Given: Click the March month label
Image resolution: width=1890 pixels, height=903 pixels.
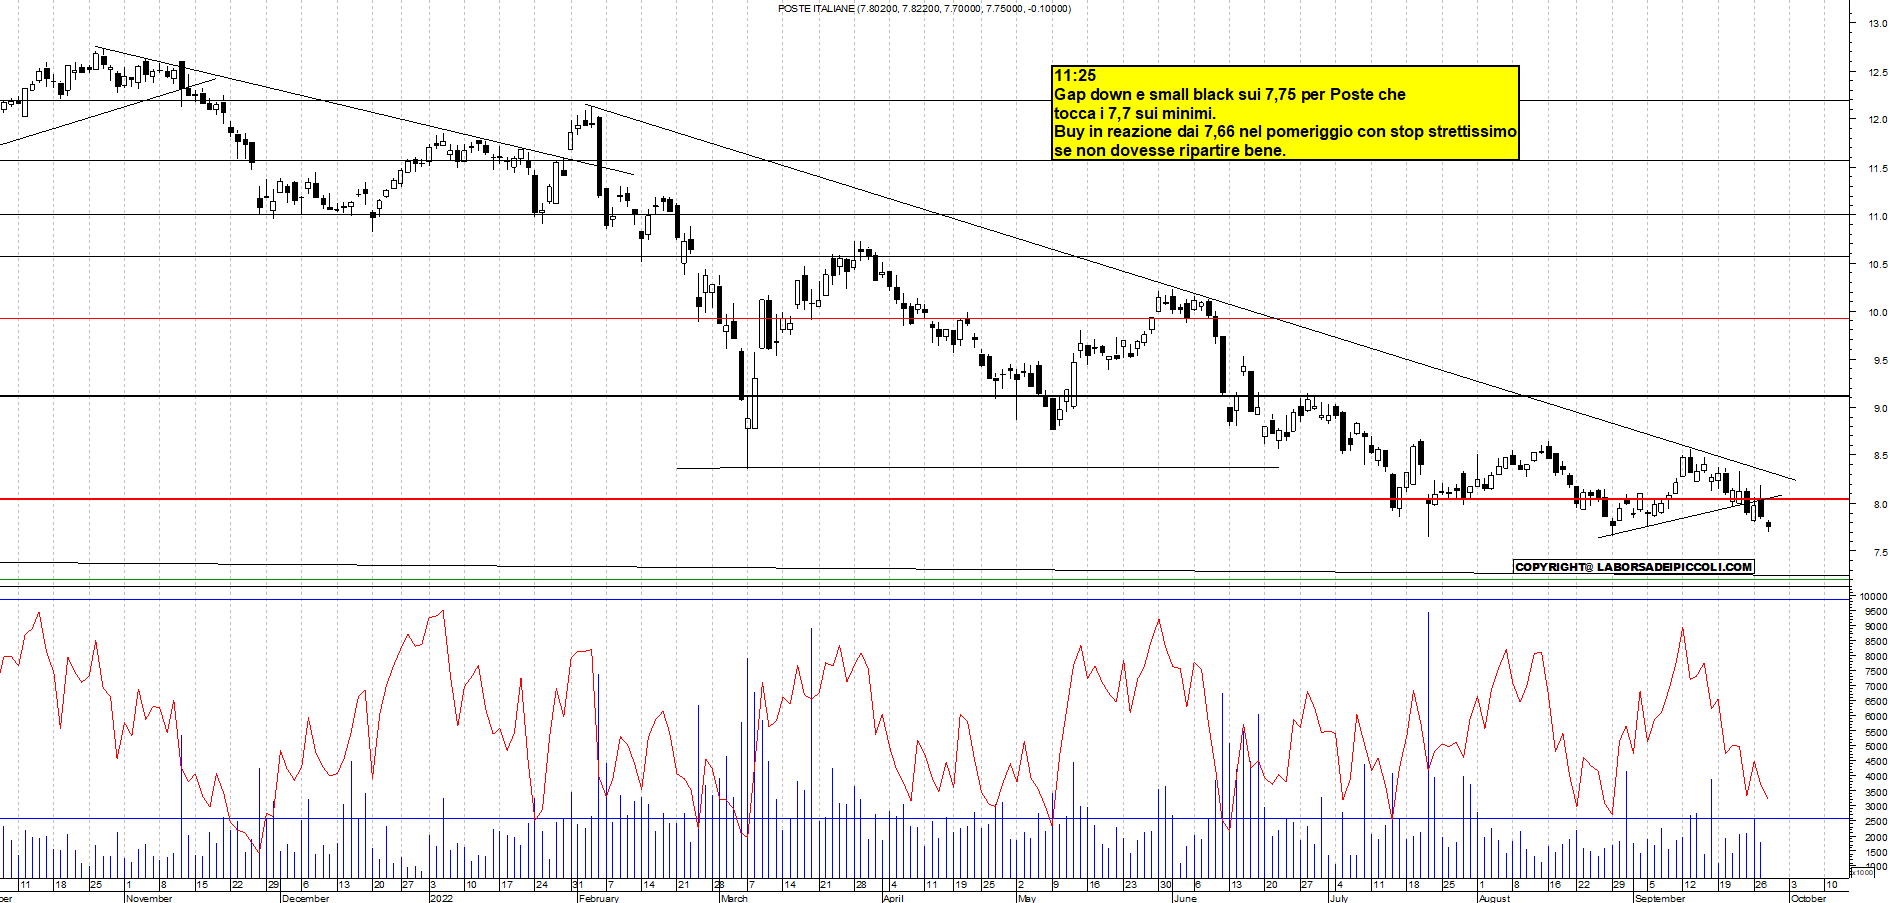Looking at the screenshot, I should coord(734,898).
